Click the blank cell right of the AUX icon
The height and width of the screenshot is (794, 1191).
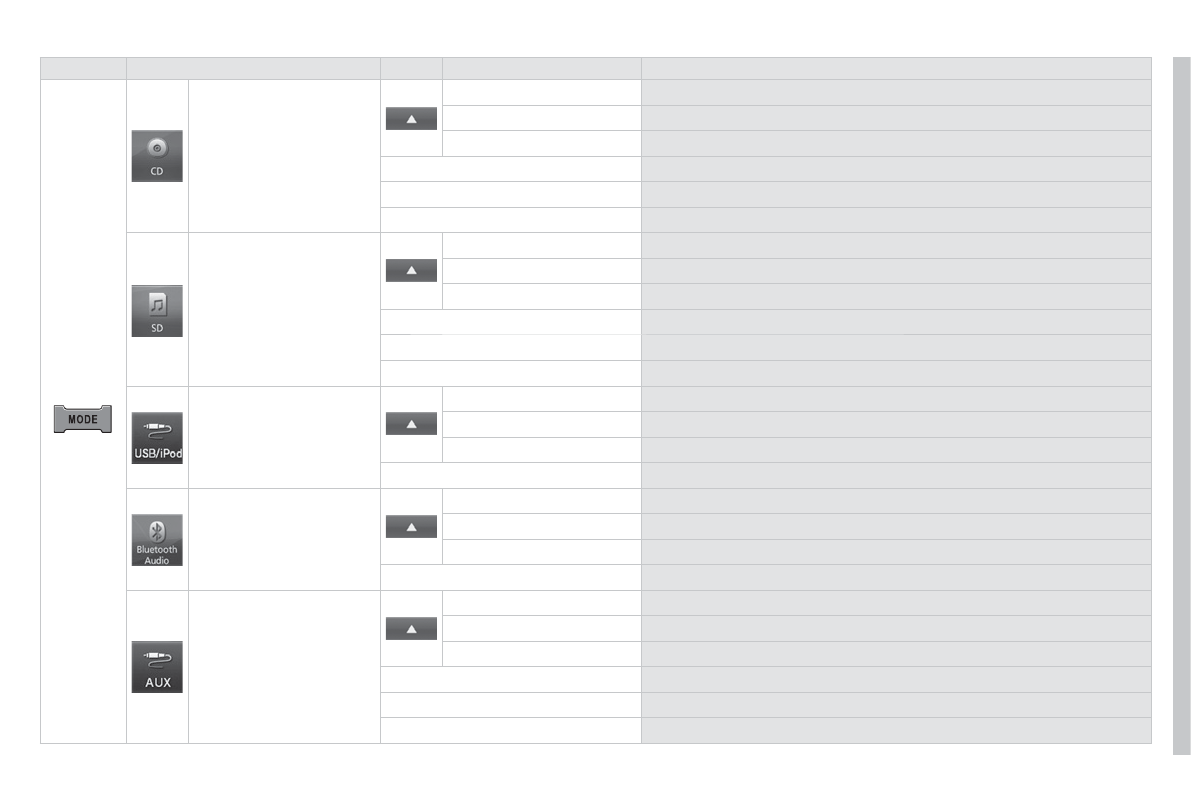coord(284,667)
